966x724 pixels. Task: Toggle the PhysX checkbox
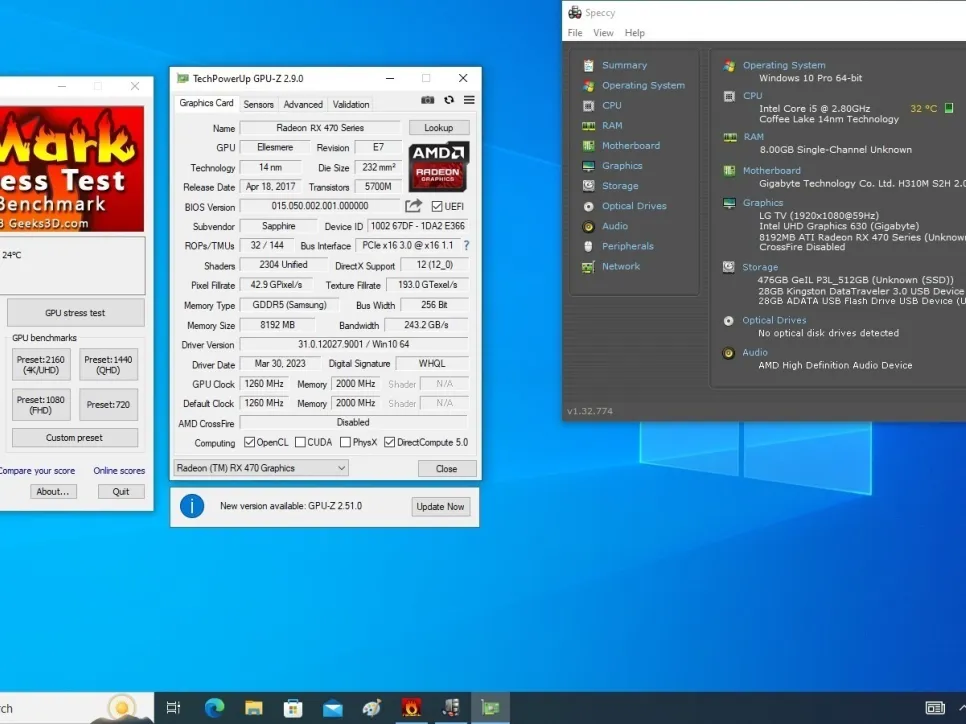(346, 442)
